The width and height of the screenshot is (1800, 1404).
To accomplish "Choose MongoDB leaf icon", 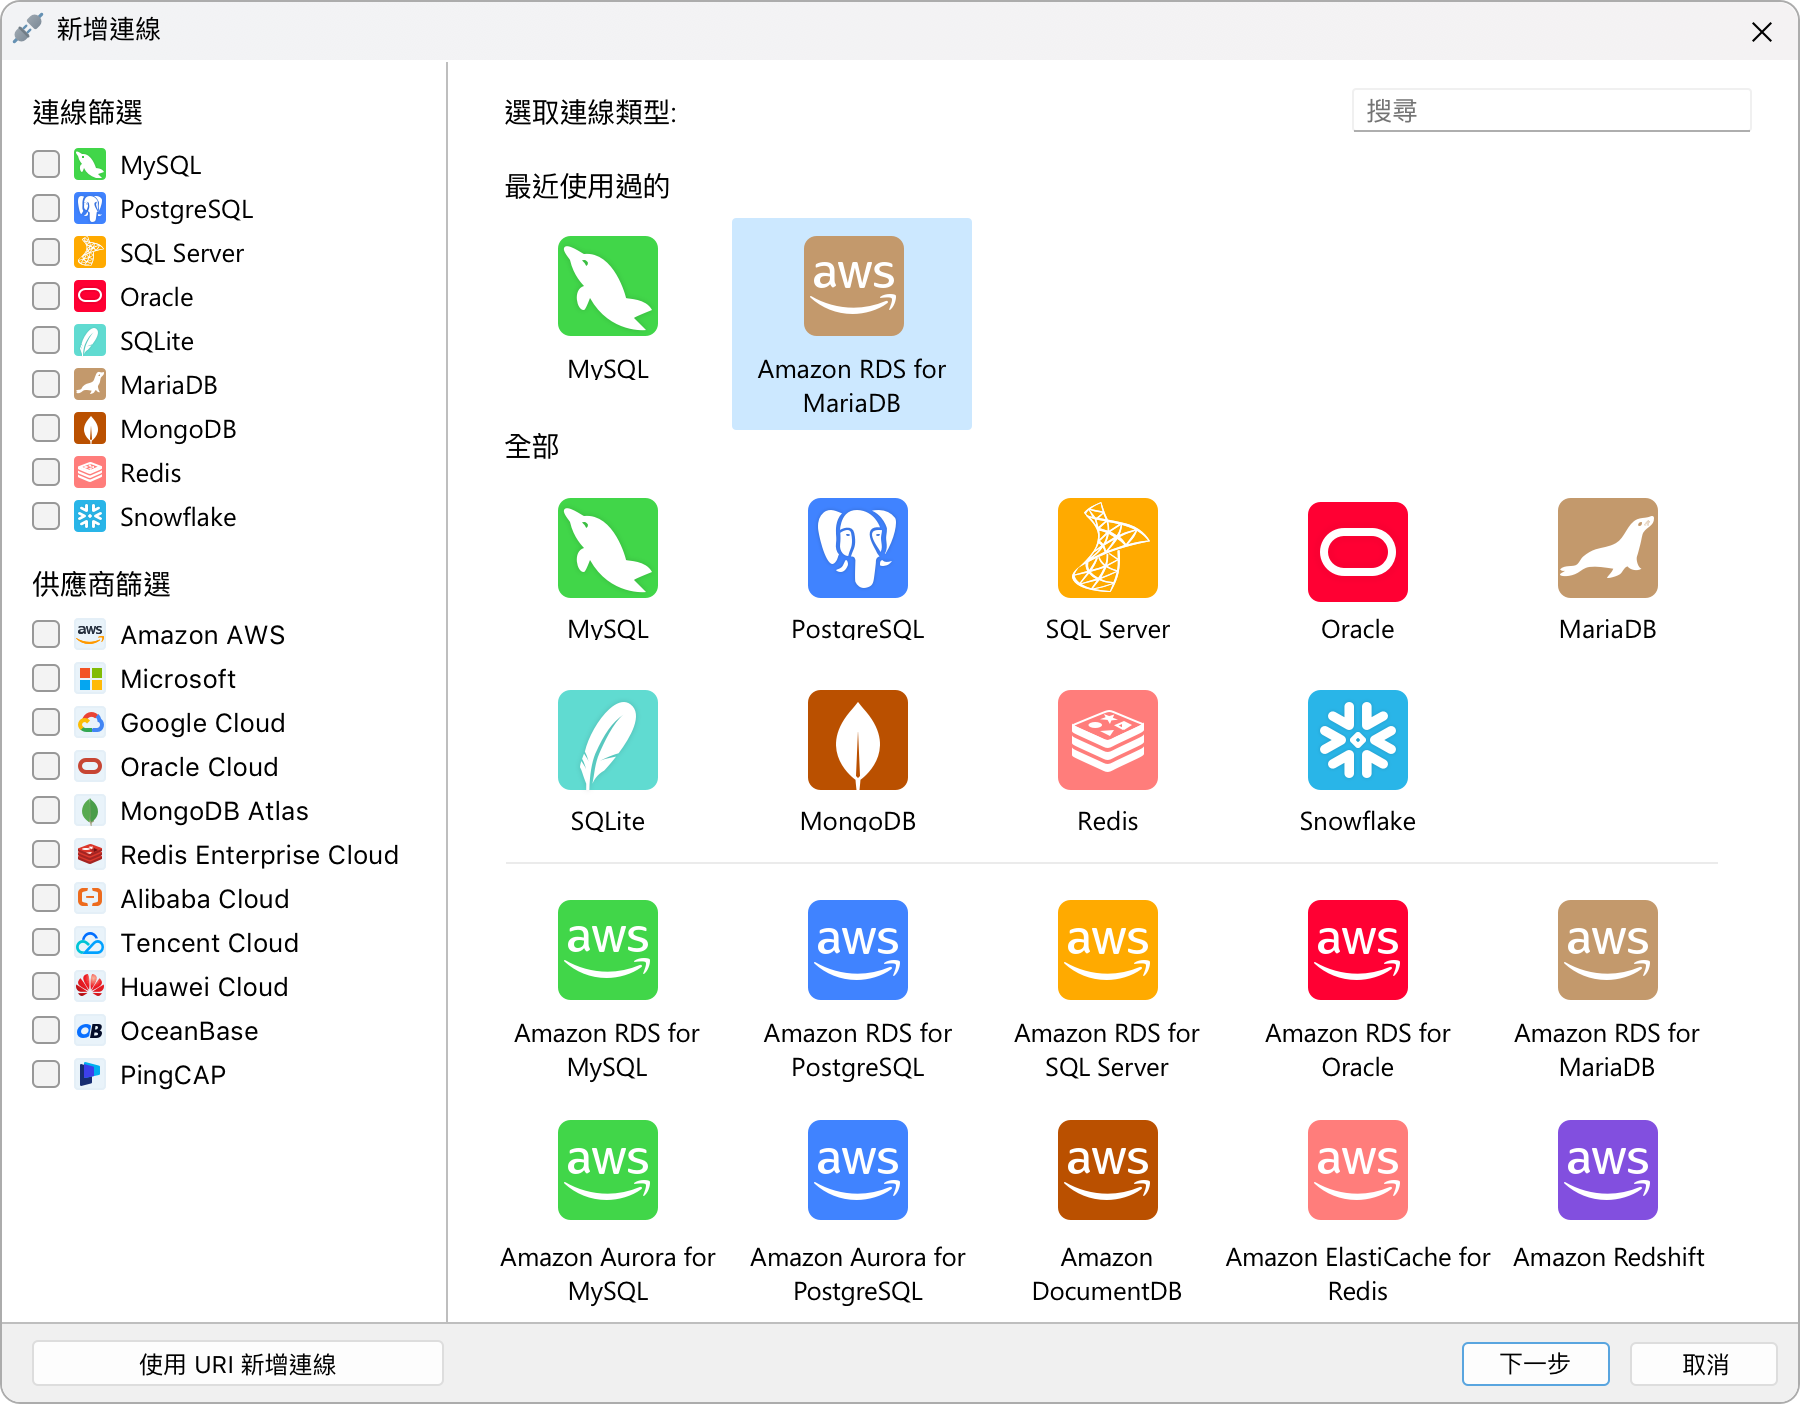I will [x=858, y=740].
